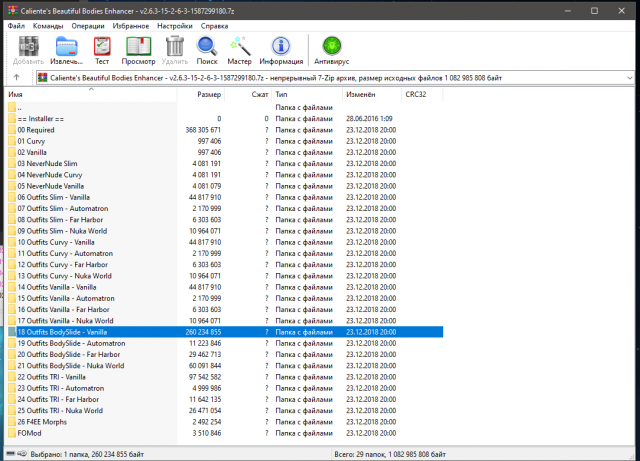Screen dimensions: 640x461
Task: Select the 00 Required folder
Action: click(x=36, y=130)
